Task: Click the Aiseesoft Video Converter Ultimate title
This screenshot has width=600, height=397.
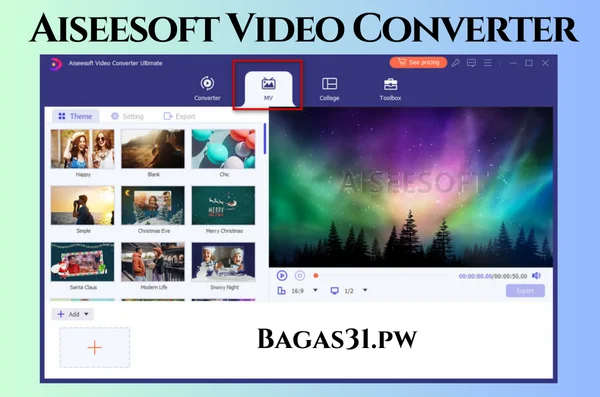Action: (116, 63)
